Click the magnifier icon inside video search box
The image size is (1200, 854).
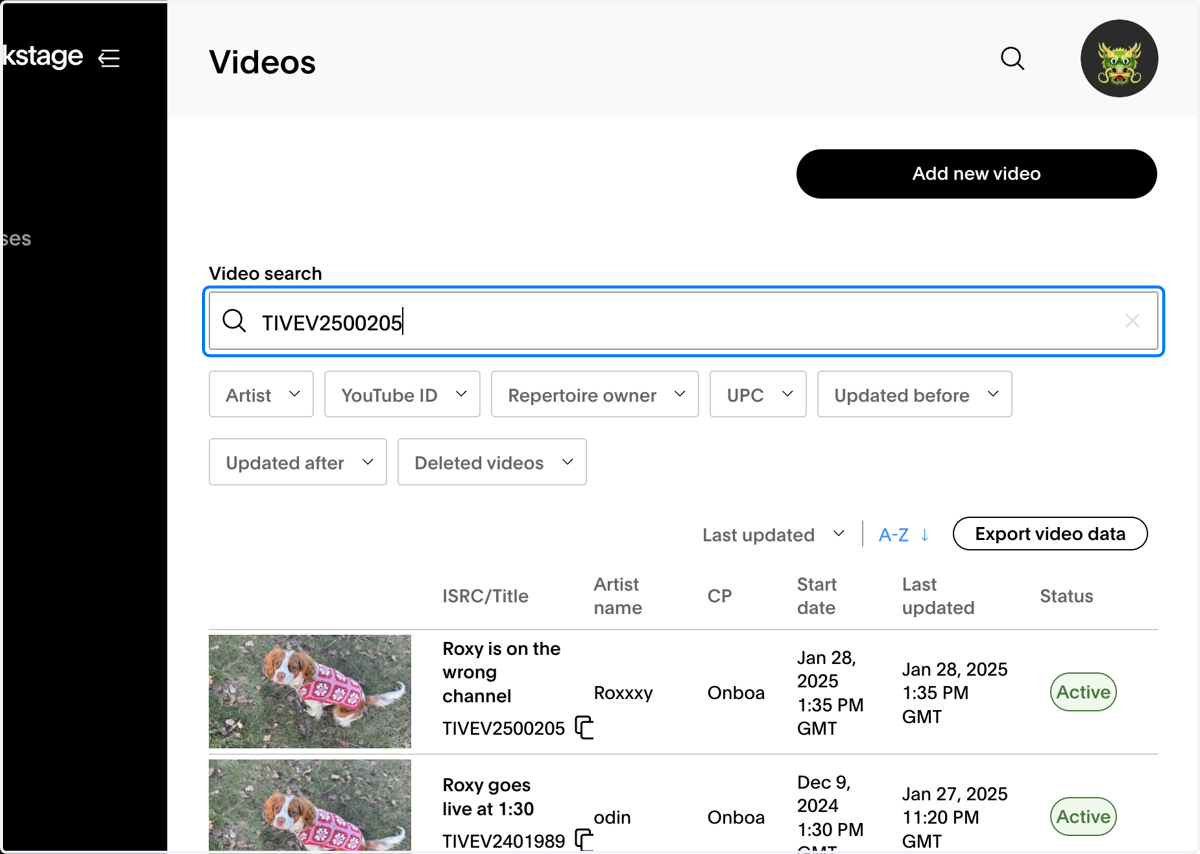point(234,321)
